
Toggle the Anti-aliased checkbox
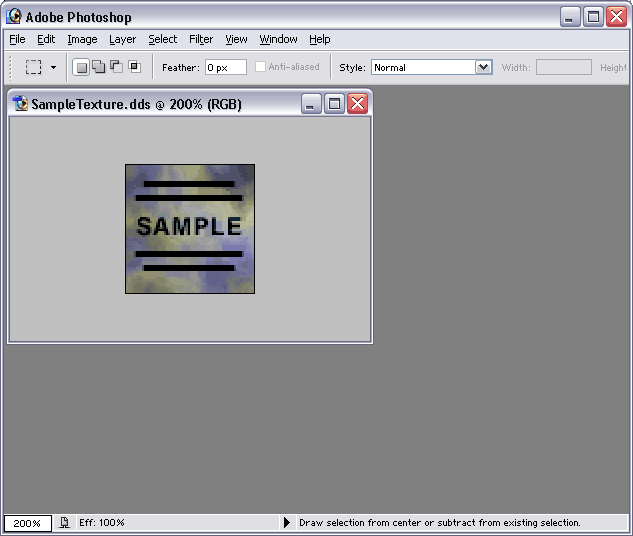[260, 67]
